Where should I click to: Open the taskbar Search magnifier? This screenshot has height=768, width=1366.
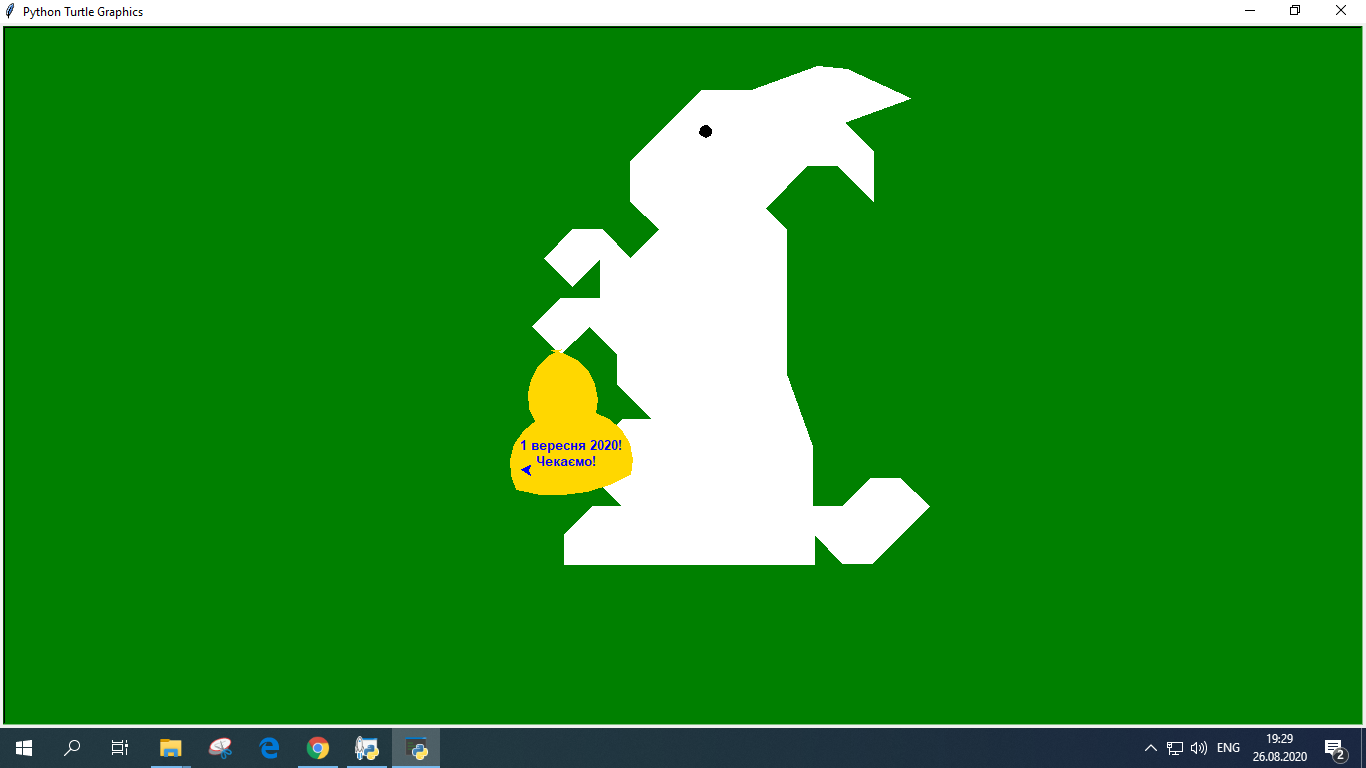[72, 747]
